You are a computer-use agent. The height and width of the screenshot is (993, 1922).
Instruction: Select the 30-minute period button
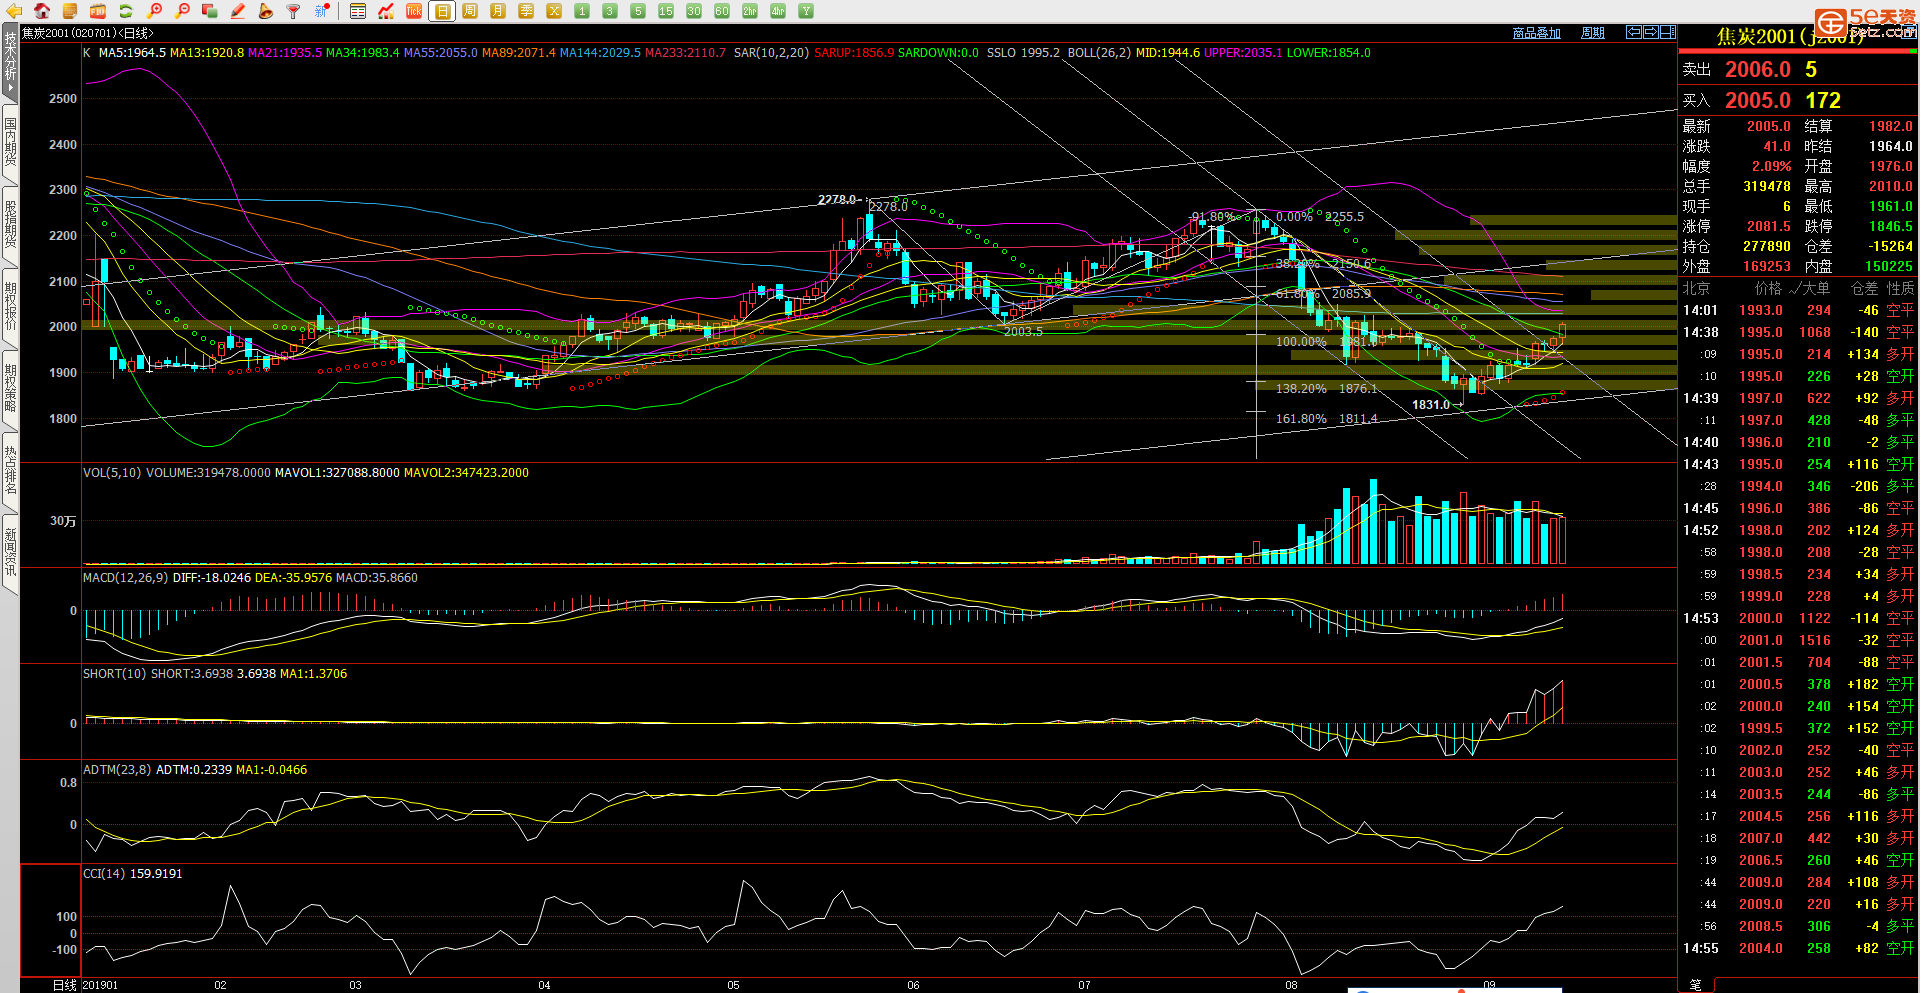click(694, 11)
